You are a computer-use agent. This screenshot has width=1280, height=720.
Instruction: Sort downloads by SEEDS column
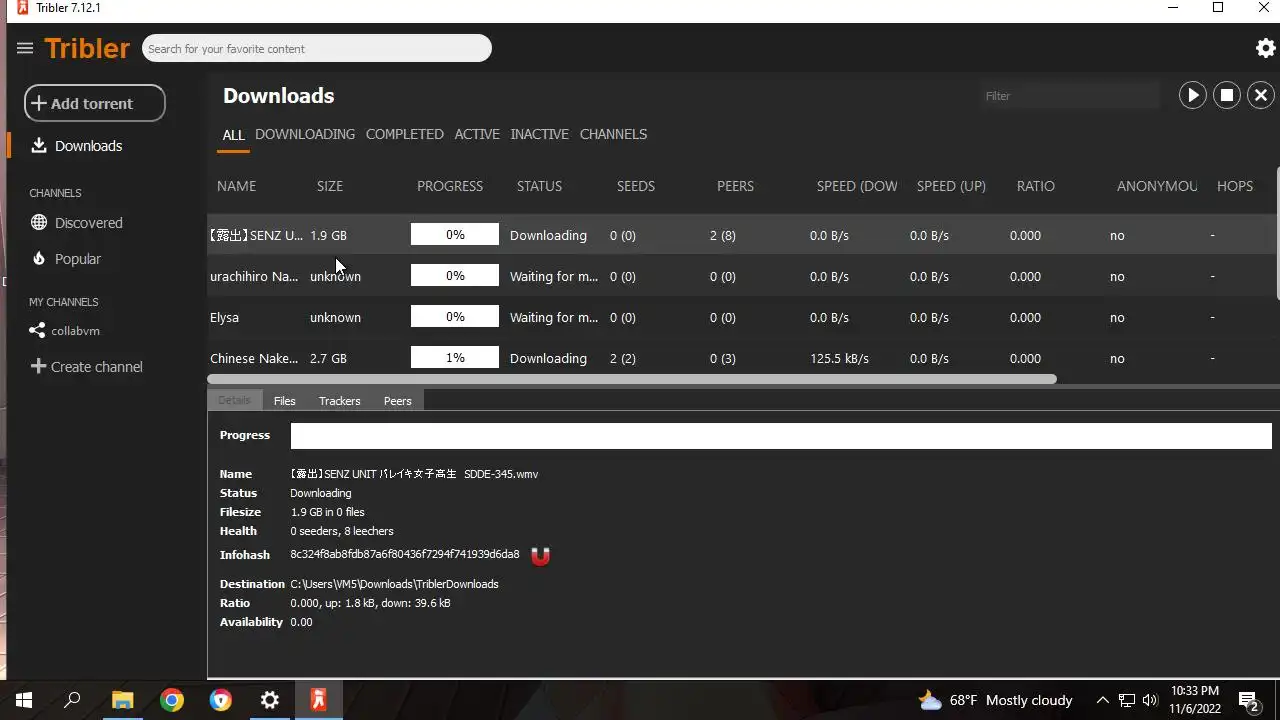click(636, 186)
